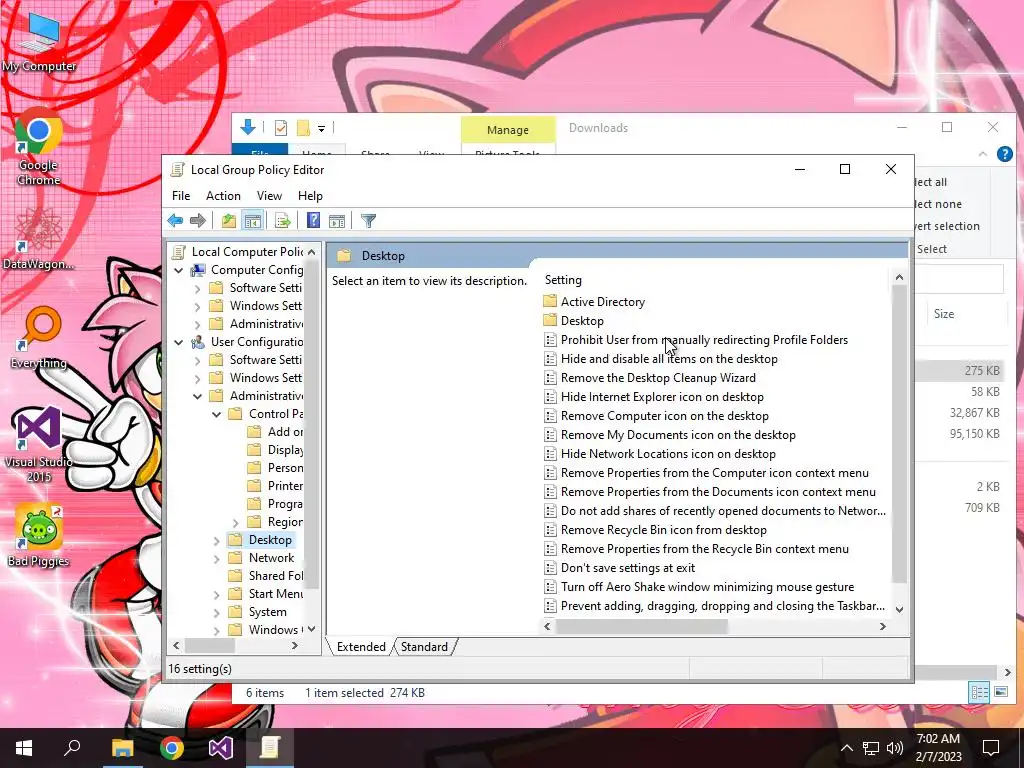Switch Explorer to details view
This screenshot has width=1024, height=768.
980,692
